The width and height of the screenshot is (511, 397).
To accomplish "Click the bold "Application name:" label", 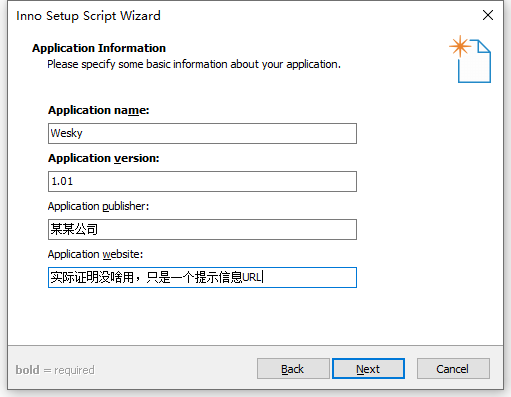I will coord(99,110).
